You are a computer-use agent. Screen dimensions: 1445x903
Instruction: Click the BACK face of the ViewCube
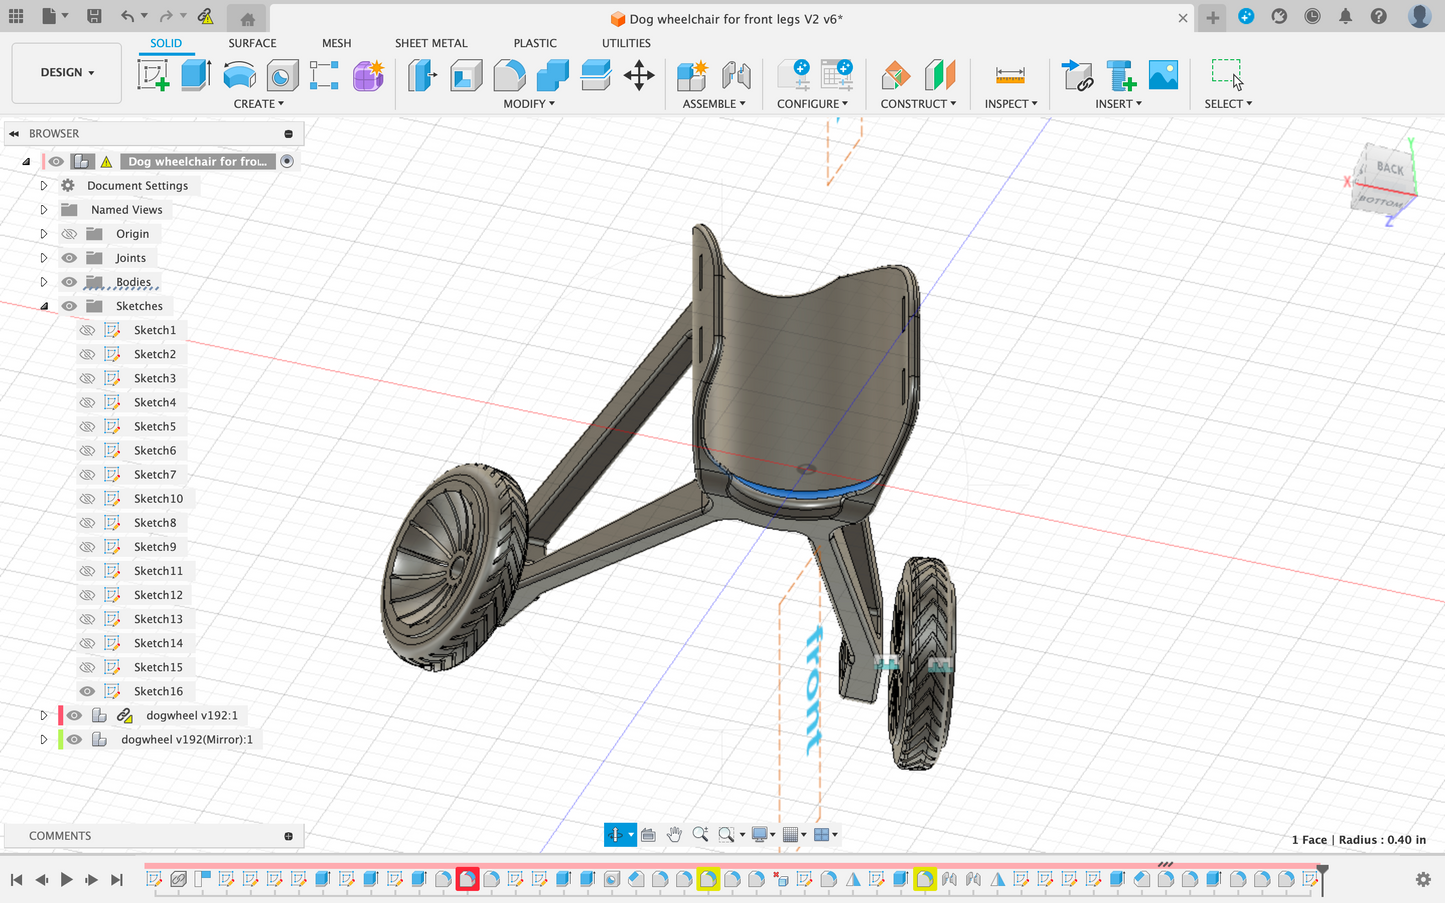click(1389, 168)
